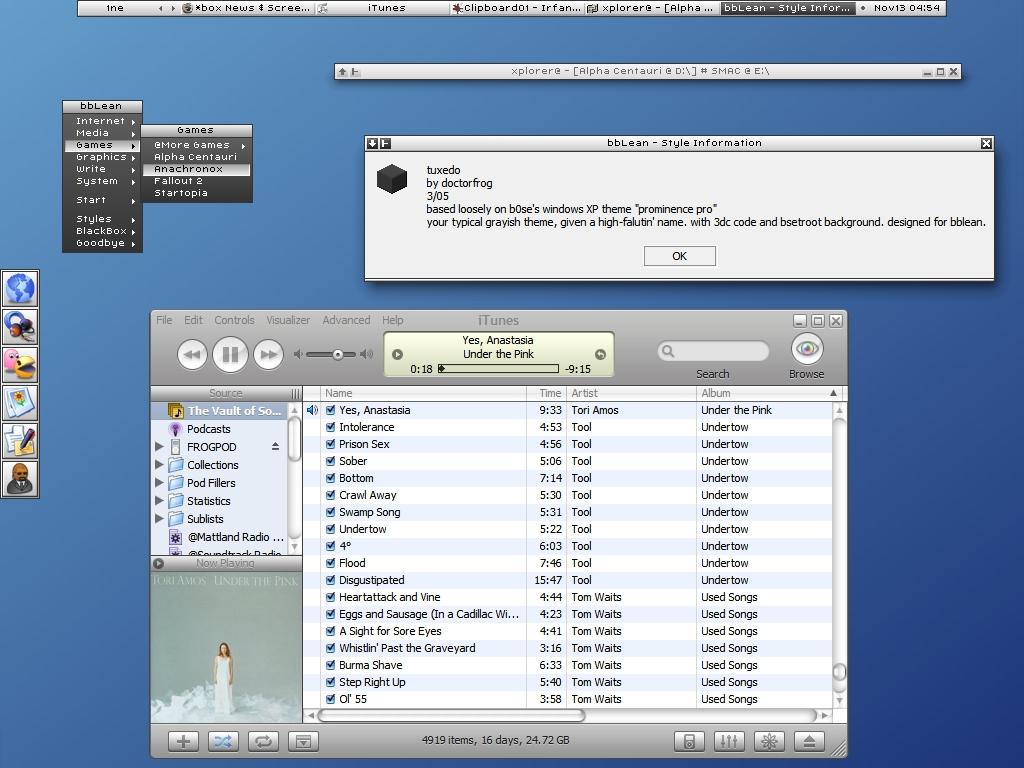This screenshot has width=1024, height=768.
Task: Expand the Sublists folder
Action: [x=159, y=519]
